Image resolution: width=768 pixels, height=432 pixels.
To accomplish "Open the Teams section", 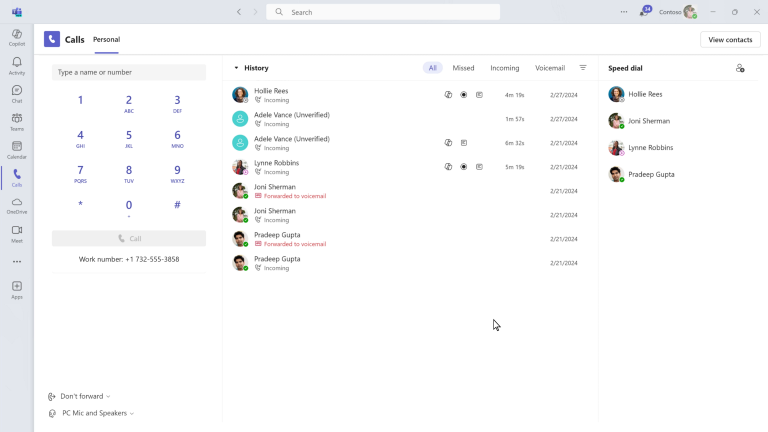I will [x=17, y=122].
